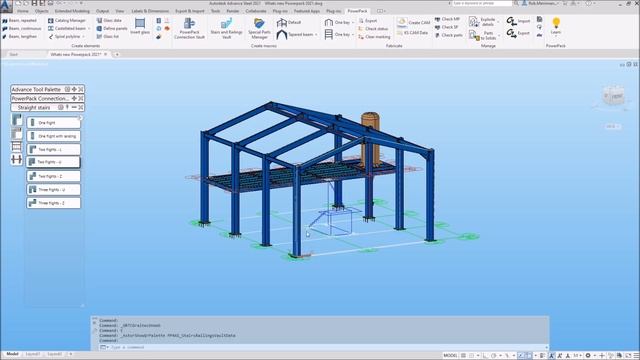Open the Spiral polyline dropdown
The width and height of the screenshot is (640, 360).
coord(83,36)
